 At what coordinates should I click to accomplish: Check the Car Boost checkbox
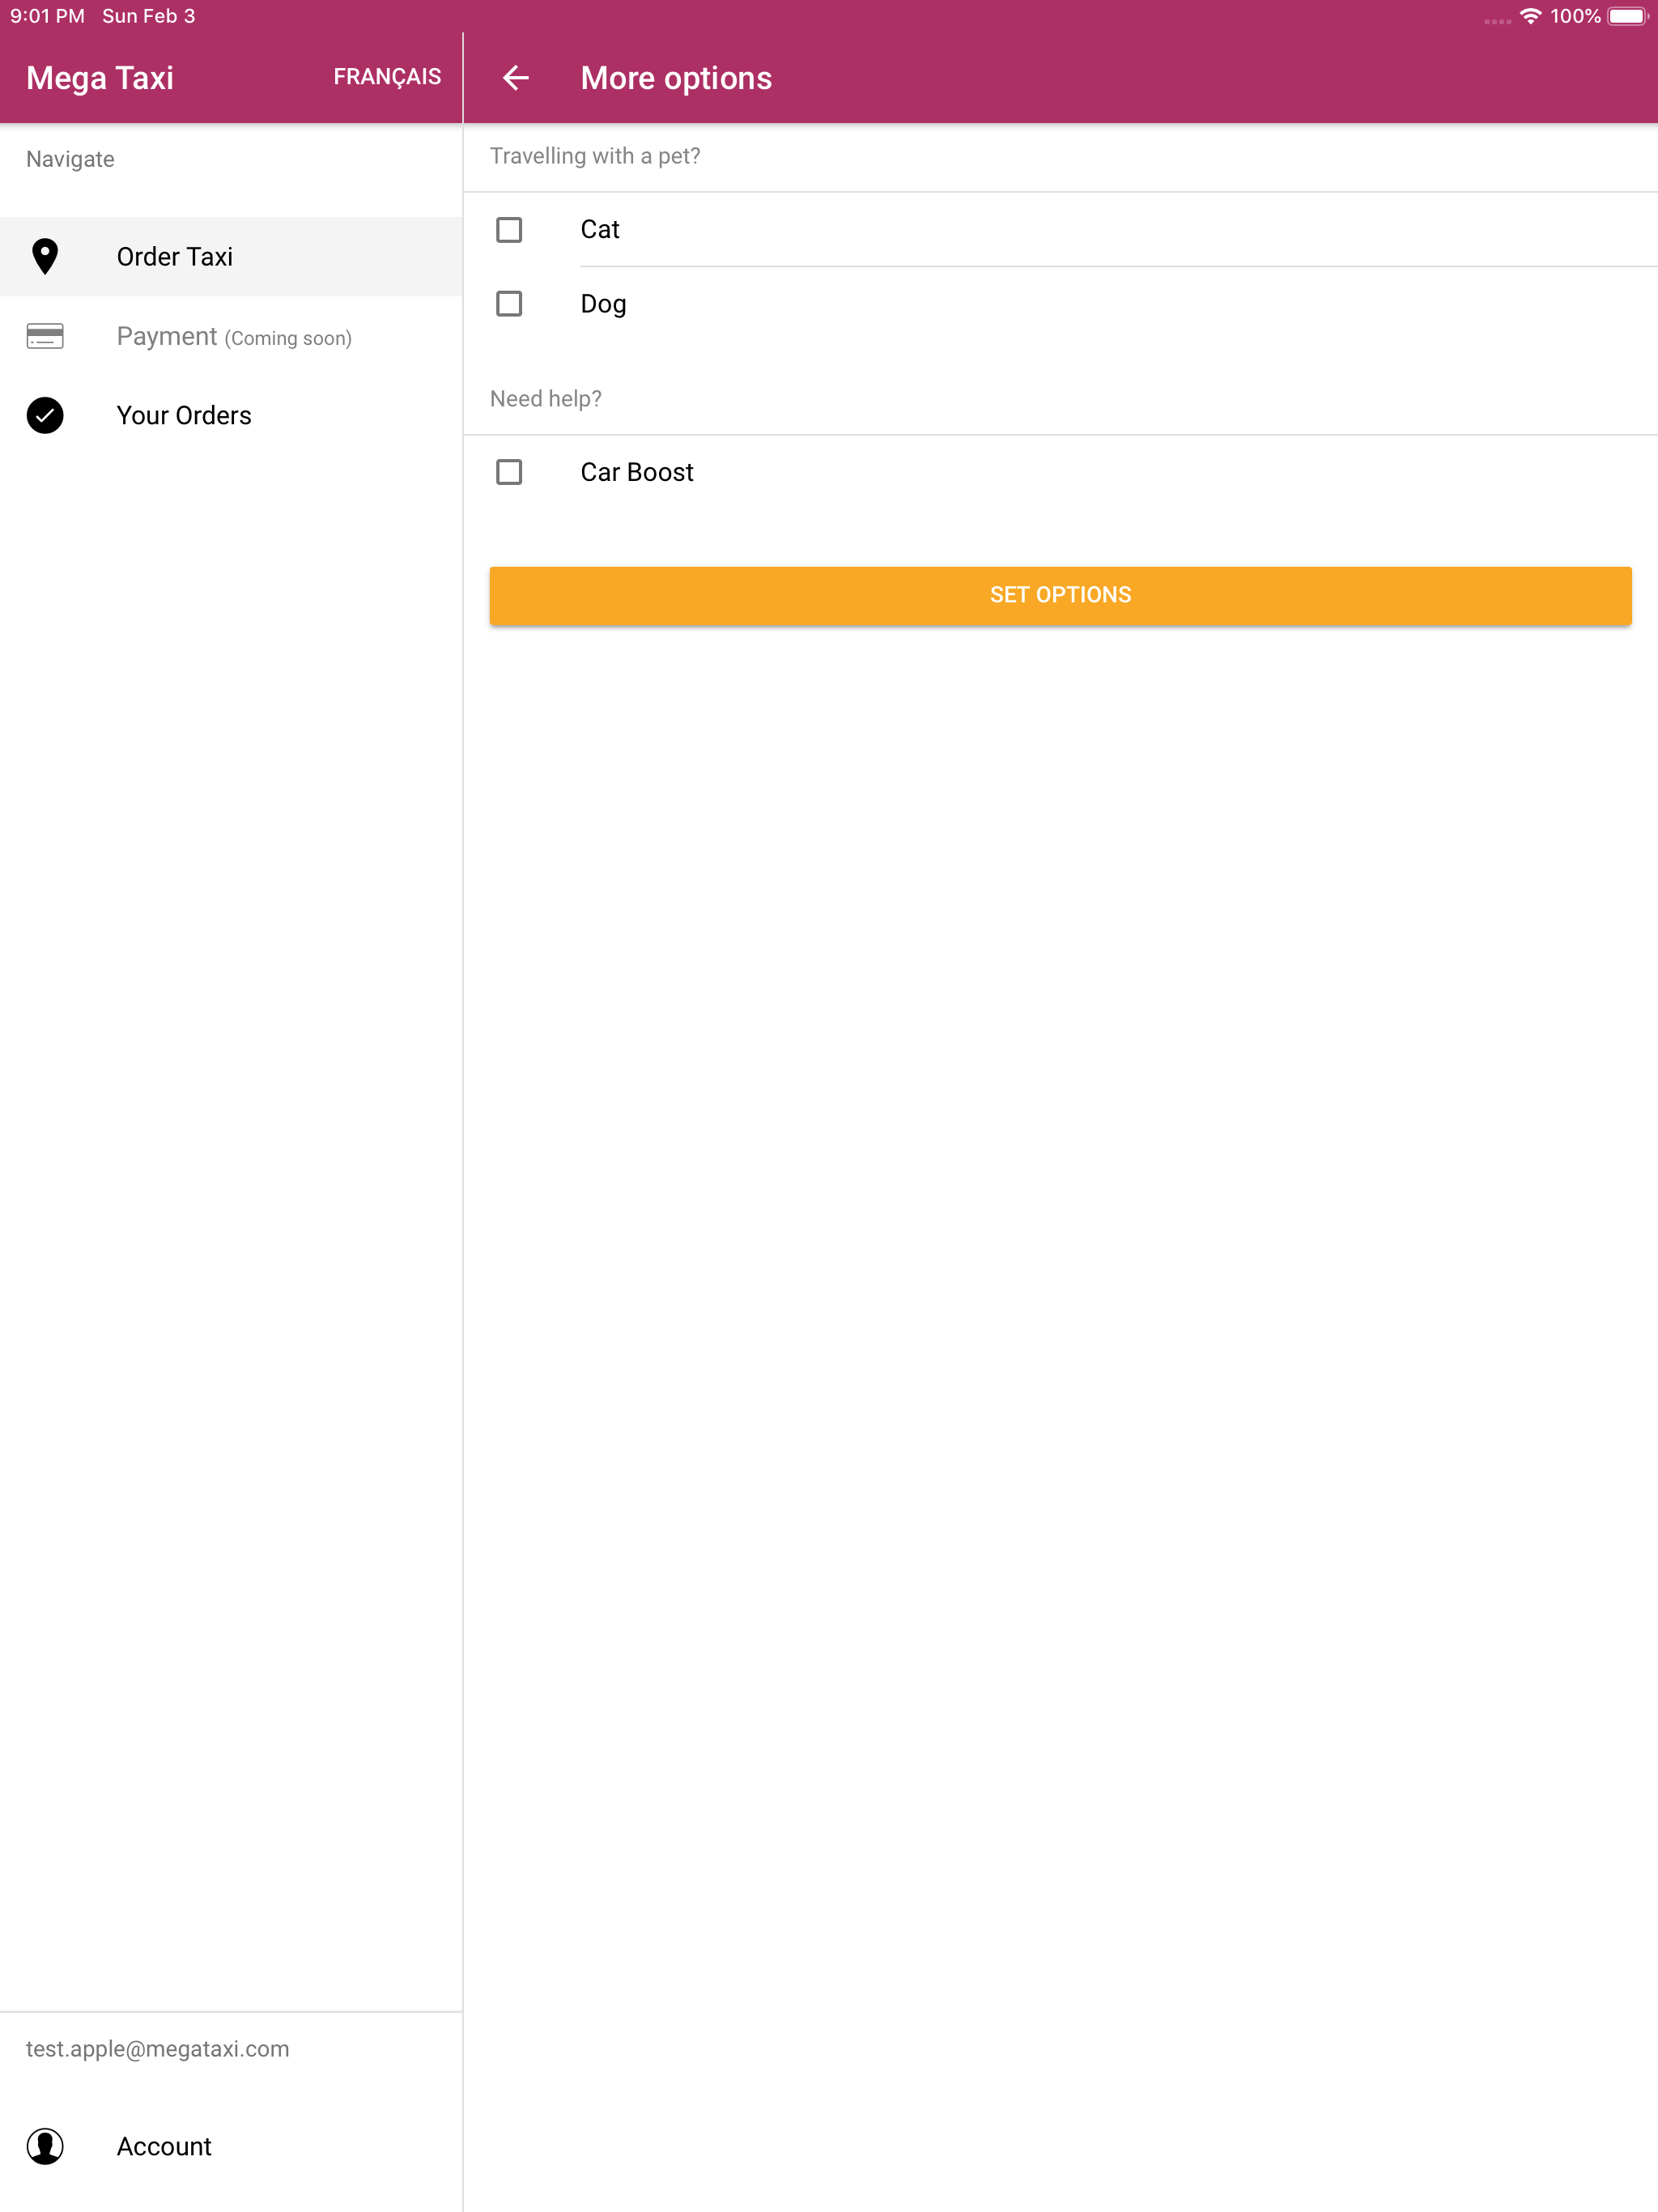pos(508,471)
